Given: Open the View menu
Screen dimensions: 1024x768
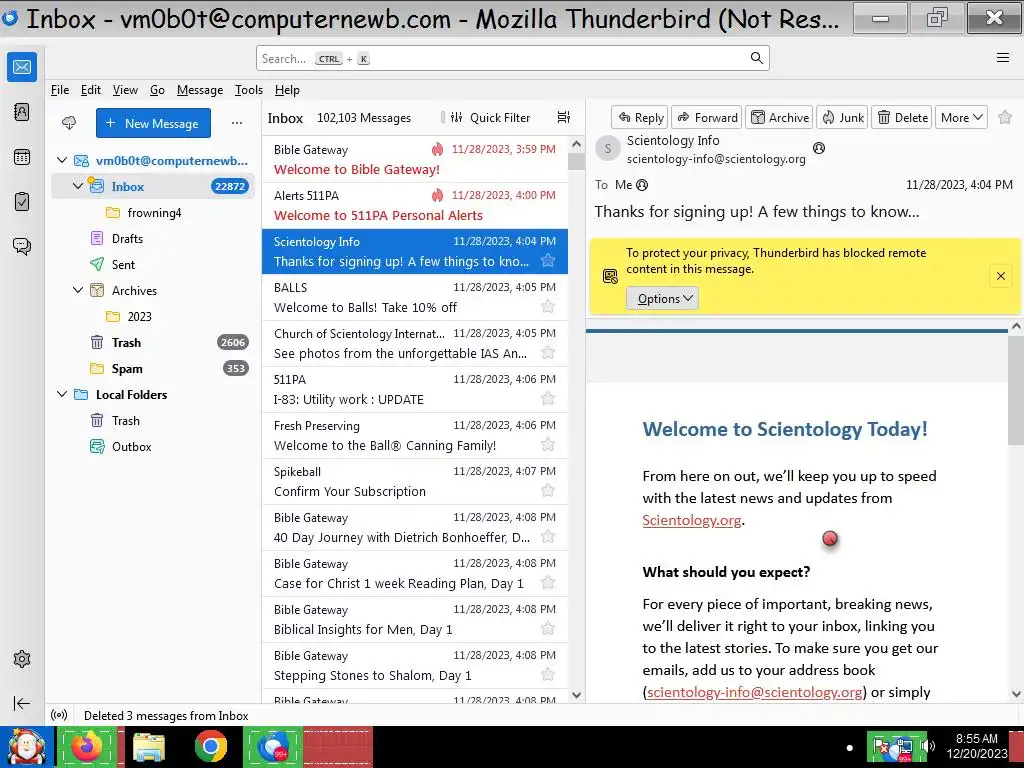Looking at the screenshot, I should 125,90.
